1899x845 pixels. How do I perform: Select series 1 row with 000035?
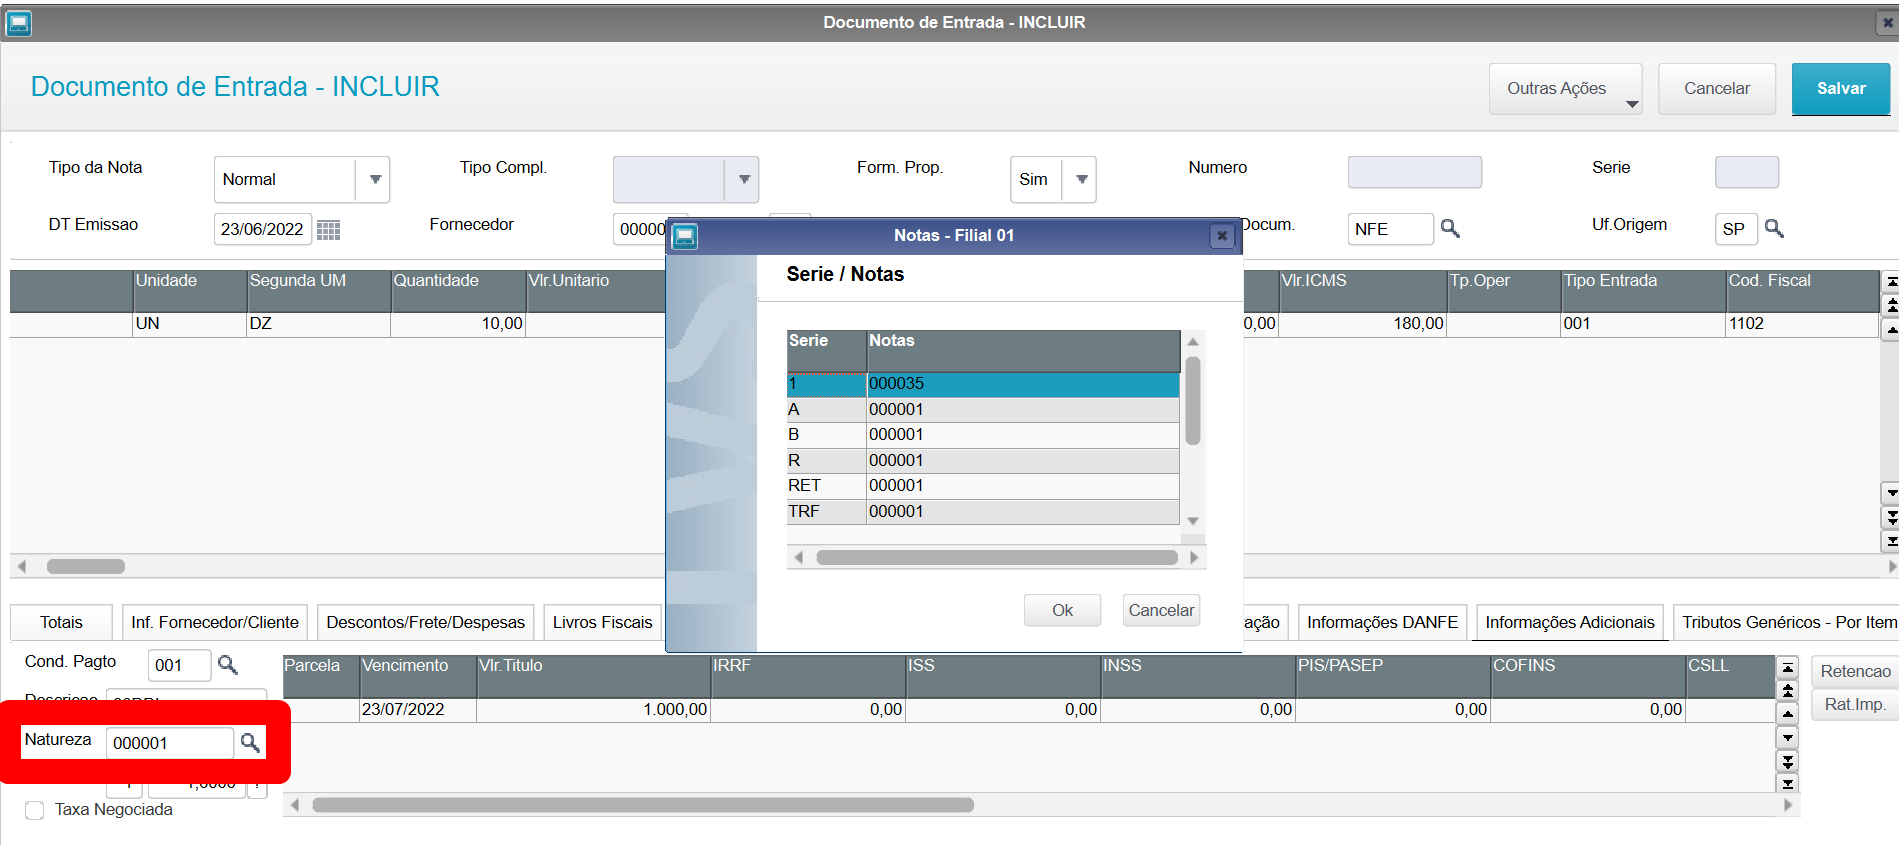pos(983,384)
